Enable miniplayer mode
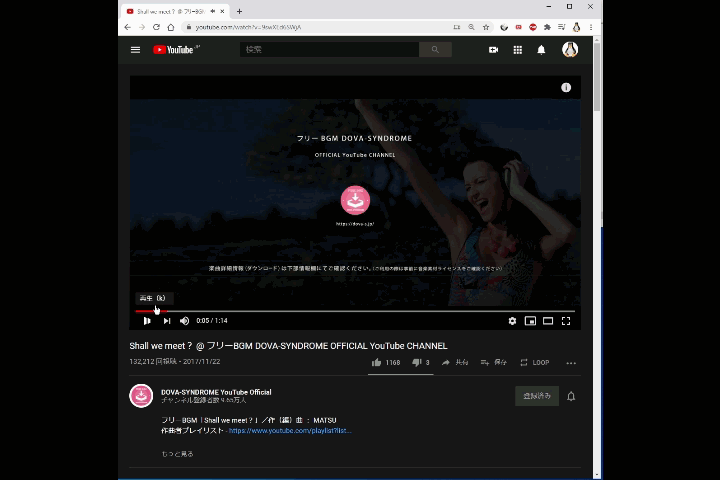The height and width of the screenshot is (480, 720). 530,321
